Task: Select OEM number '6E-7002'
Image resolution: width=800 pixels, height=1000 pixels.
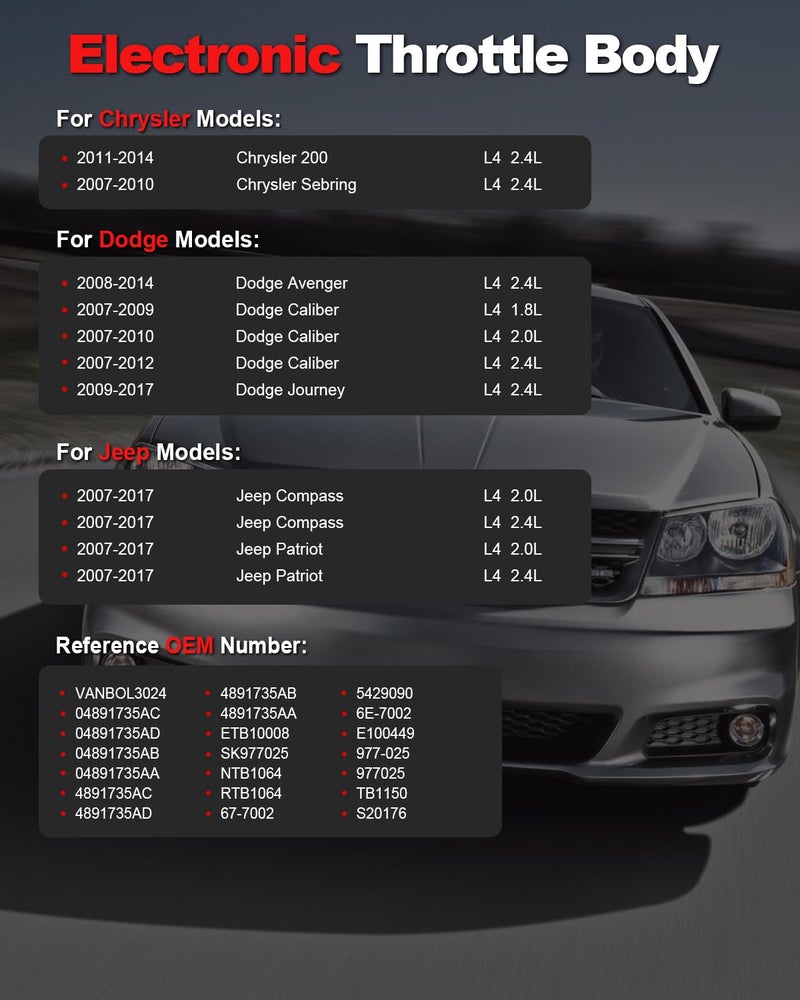Action: tap(383, 713)
